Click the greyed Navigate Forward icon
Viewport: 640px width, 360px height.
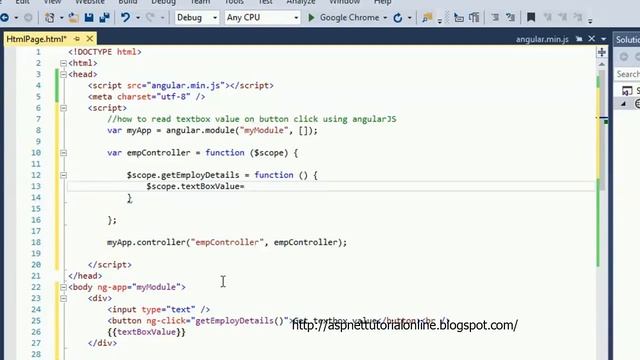(x=28, y=18)
